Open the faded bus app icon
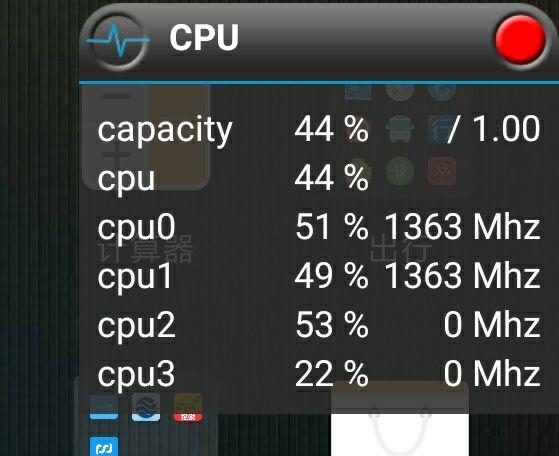Image resolution: width=559 pixels, height=456 pixels. [400, 129]
